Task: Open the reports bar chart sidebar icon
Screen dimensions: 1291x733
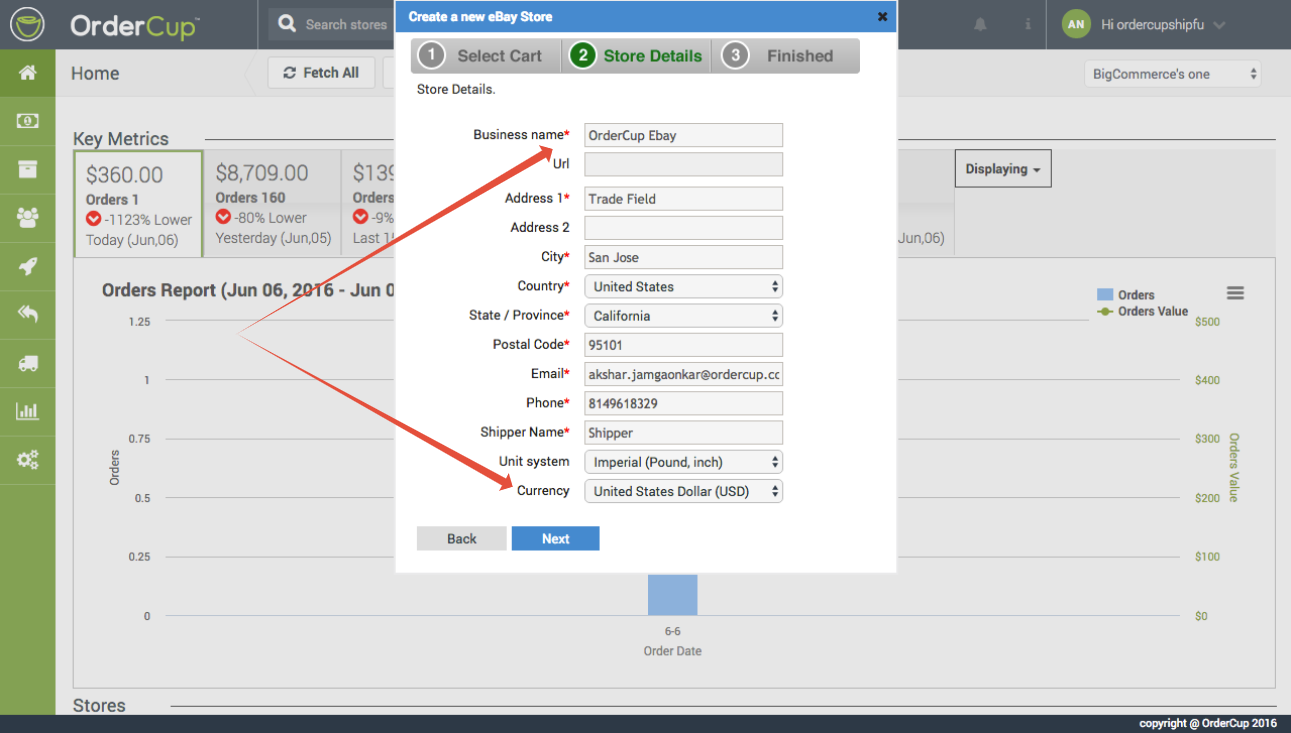Action: (27, 411)
